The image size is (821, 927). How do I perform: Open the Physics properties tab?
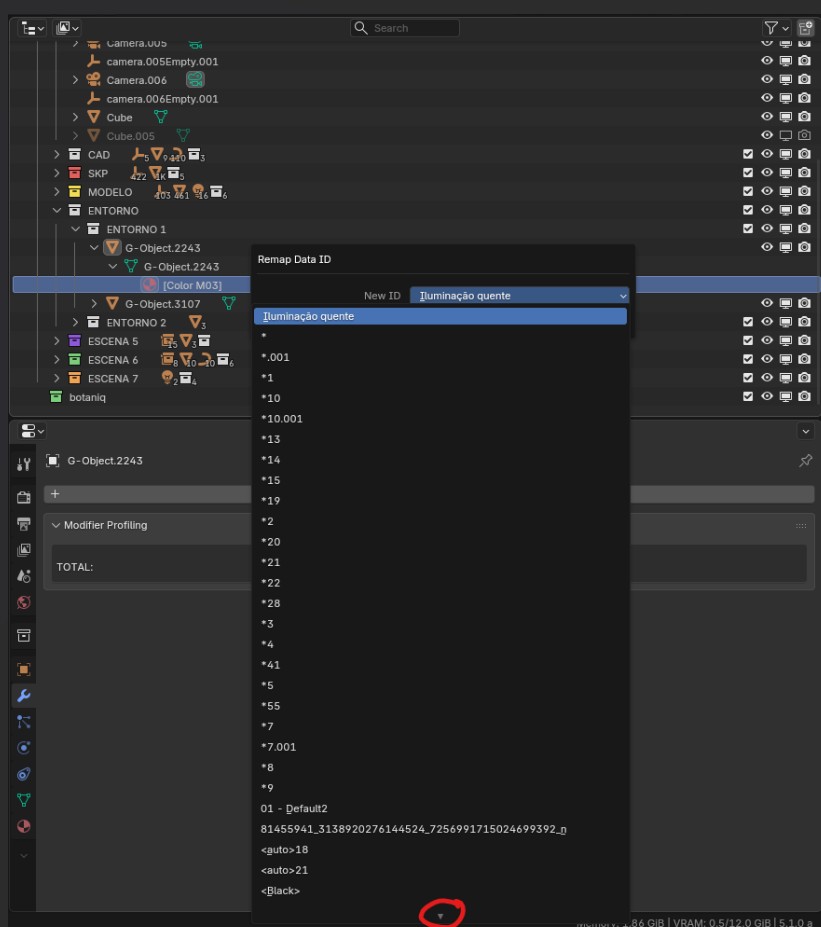24,748
